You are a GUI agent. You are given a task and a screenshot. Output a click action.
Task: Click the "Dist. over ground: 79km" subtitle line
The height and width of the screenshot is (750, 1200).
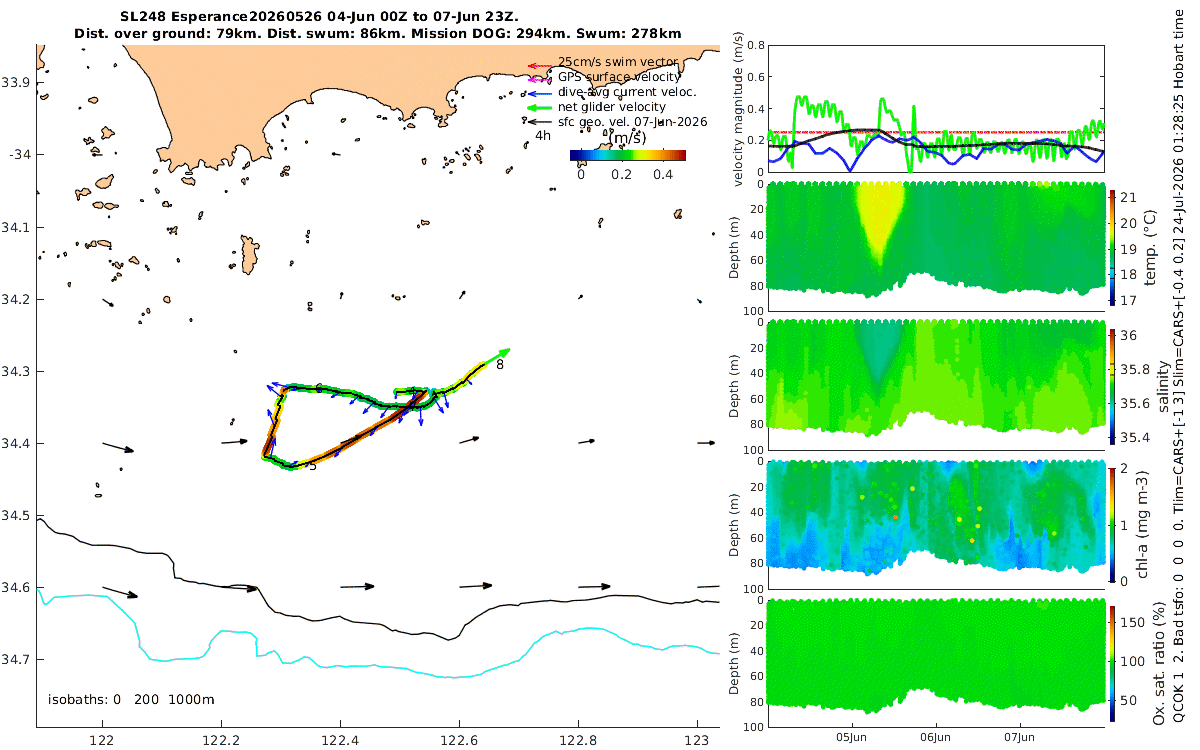(x=378, y=34)
